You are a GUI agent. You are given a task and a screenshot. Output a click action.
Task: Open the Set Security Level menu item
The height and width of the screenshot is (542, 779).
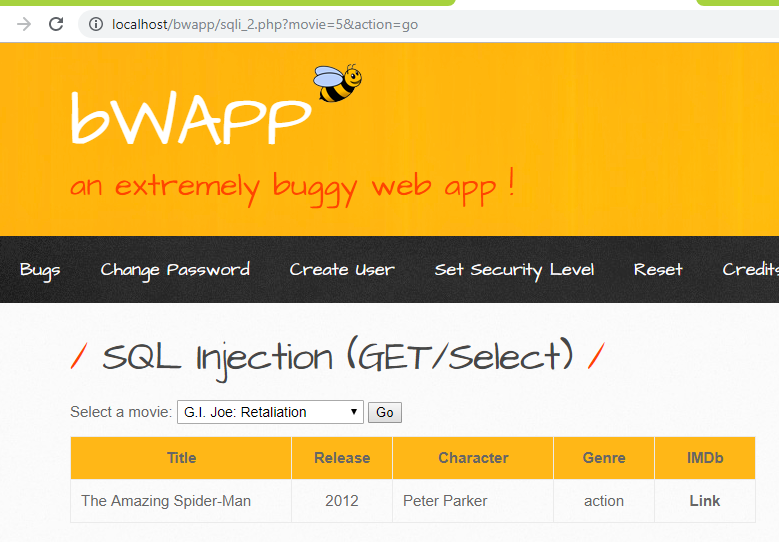tap(514, 270)
